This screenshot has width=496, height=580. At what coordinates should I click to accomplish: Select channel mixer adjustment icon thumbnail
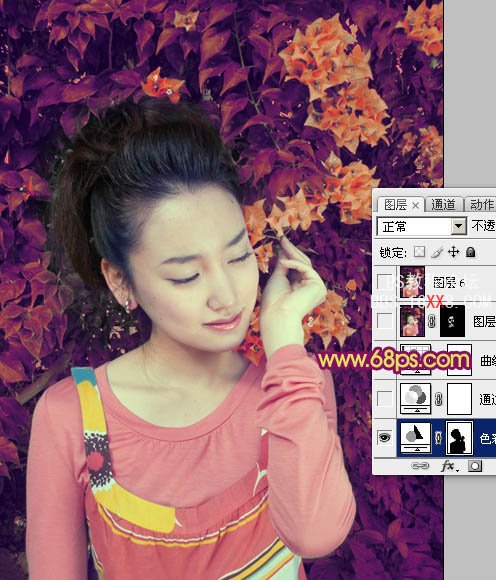(416, 398)
